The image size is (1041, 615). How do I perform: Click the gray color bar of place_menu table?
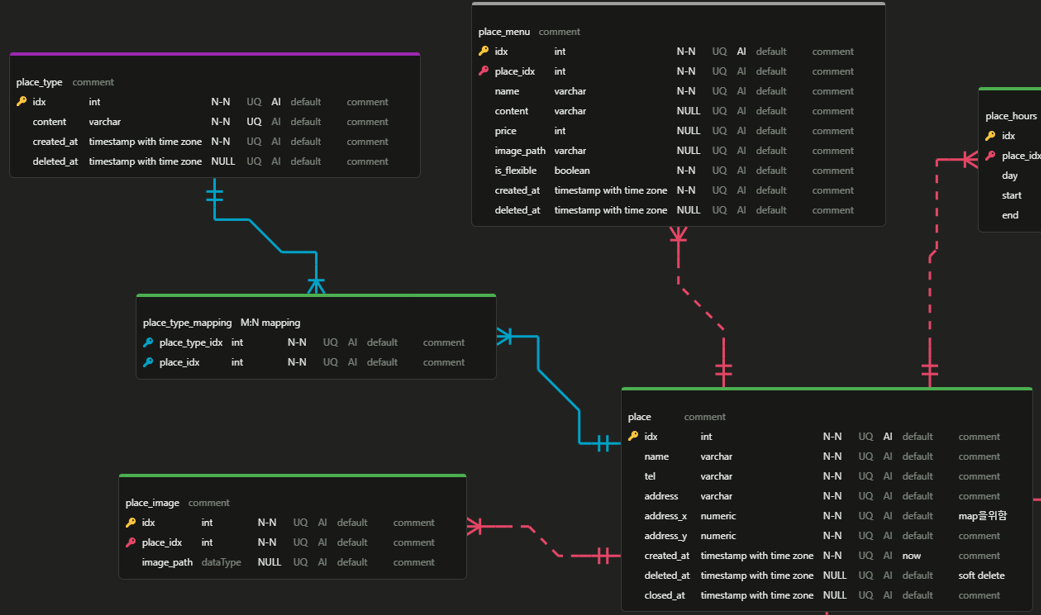pos(678,3)
